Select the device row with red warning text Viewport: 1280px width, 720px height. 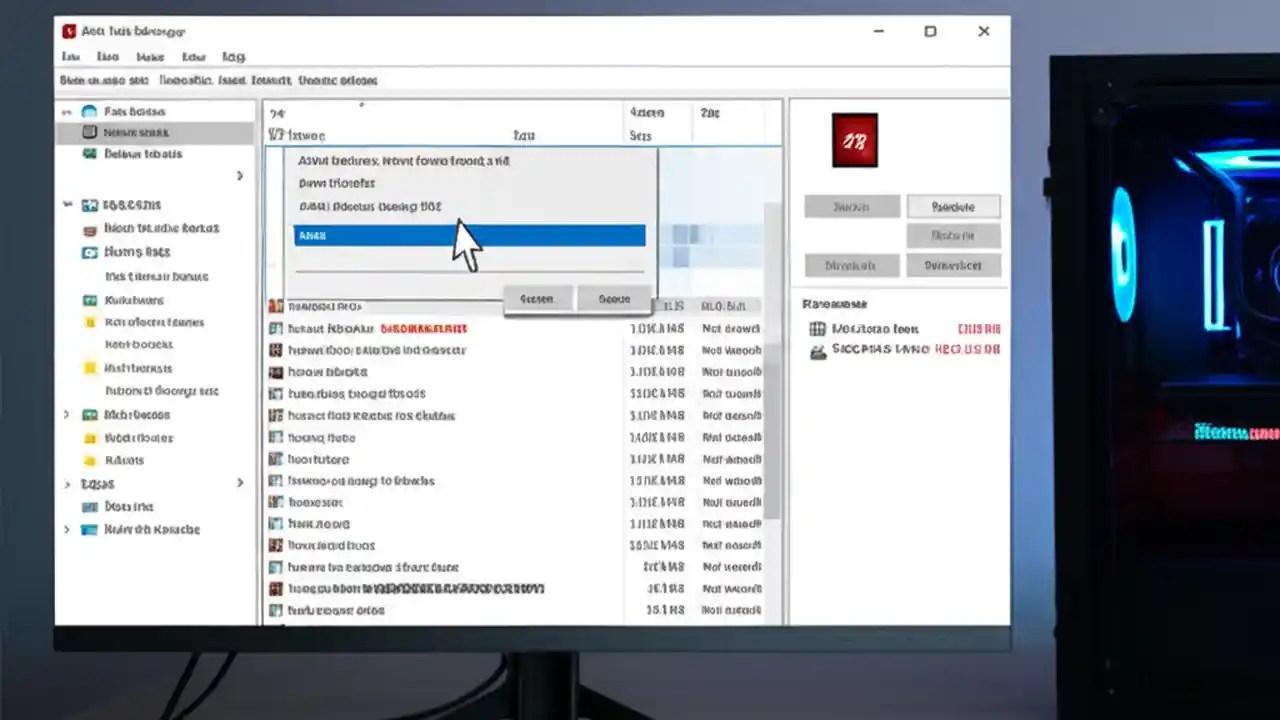pos(420,328)
